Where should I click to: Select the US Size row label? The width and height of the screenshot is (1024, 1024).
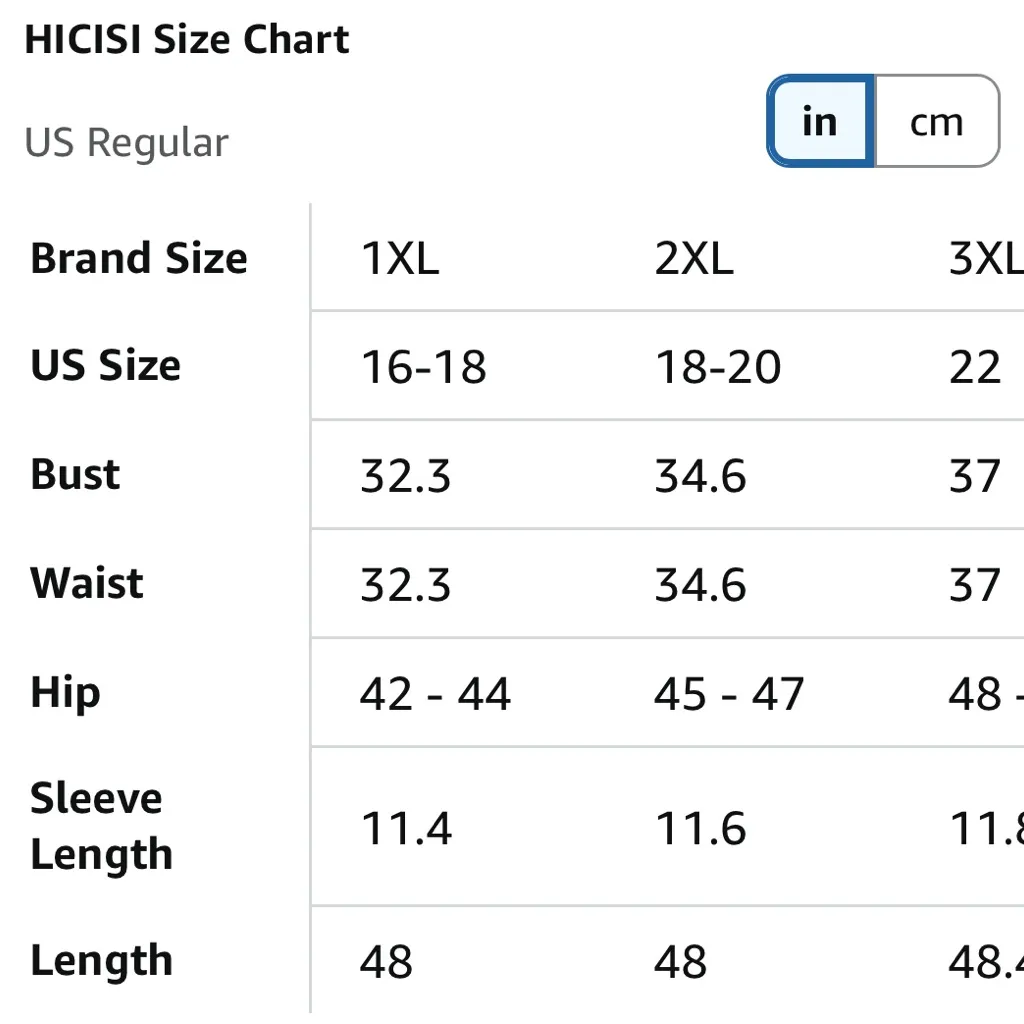(105, 366)
